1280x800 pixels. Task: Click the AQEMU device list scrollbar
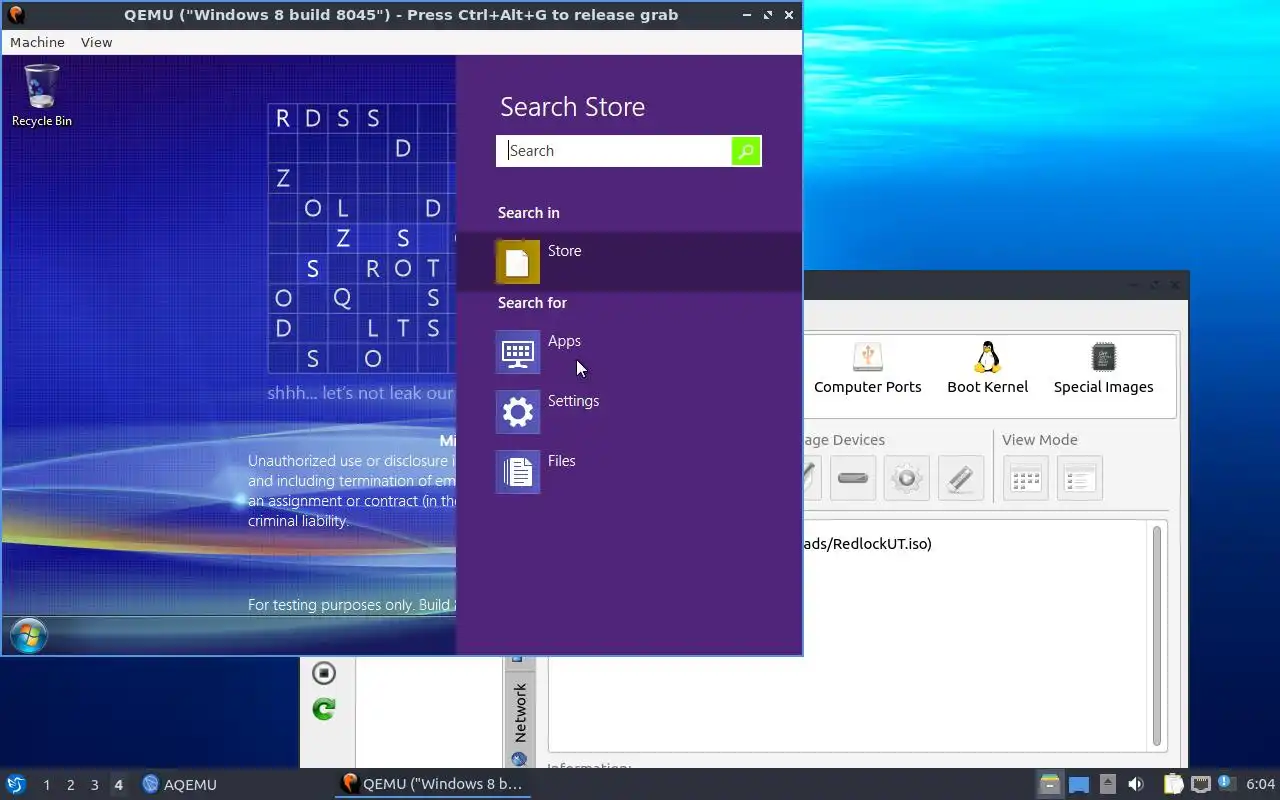pos(1157,635)
